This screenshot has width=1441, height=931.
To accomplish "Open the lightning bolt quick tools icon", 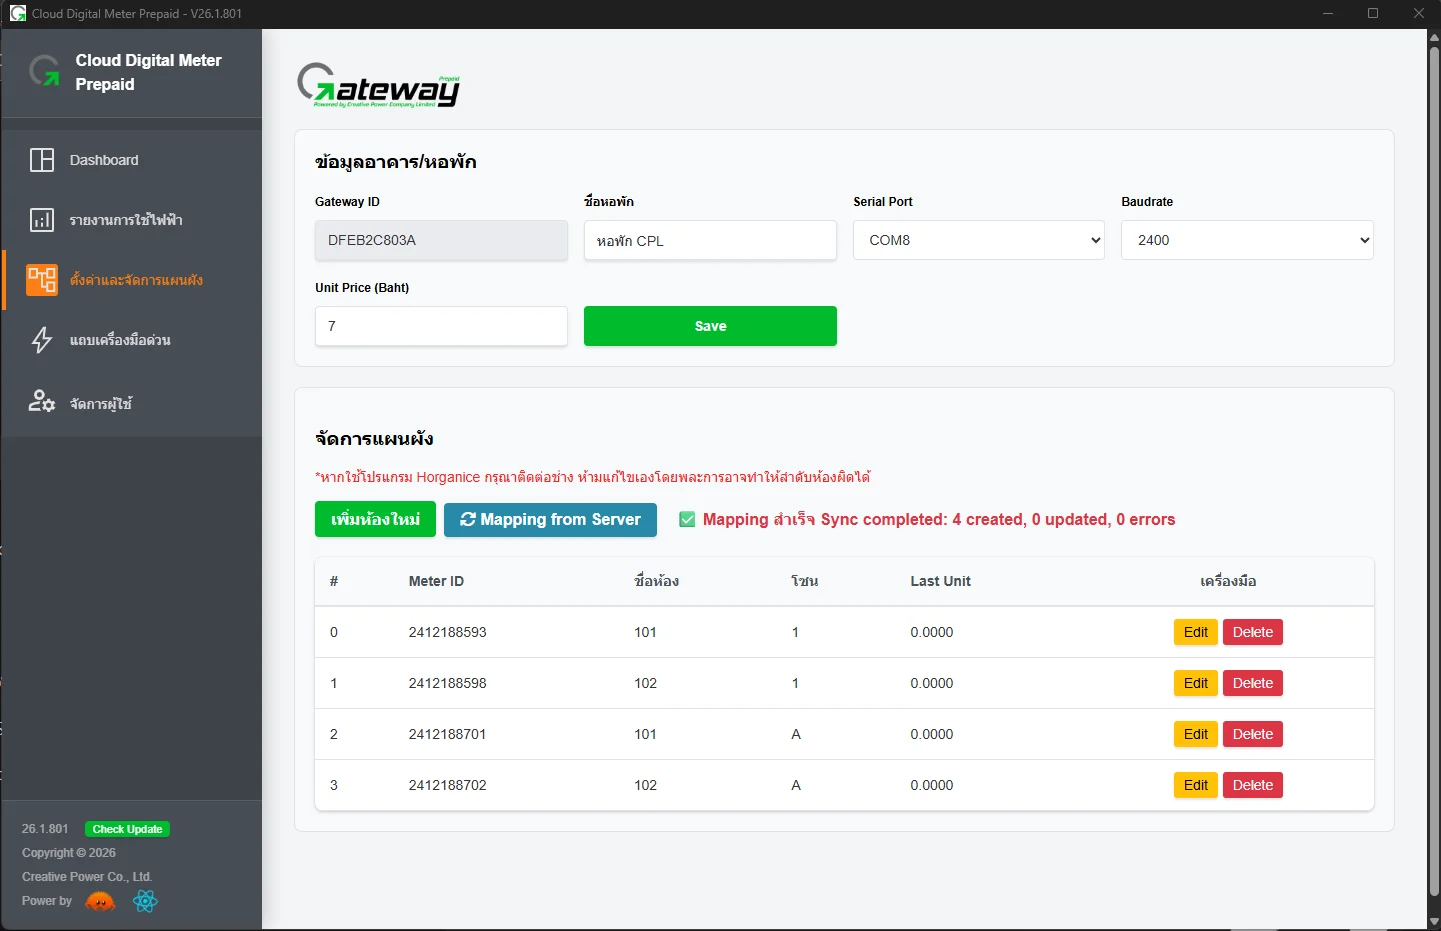I will [x=42, y=340].
